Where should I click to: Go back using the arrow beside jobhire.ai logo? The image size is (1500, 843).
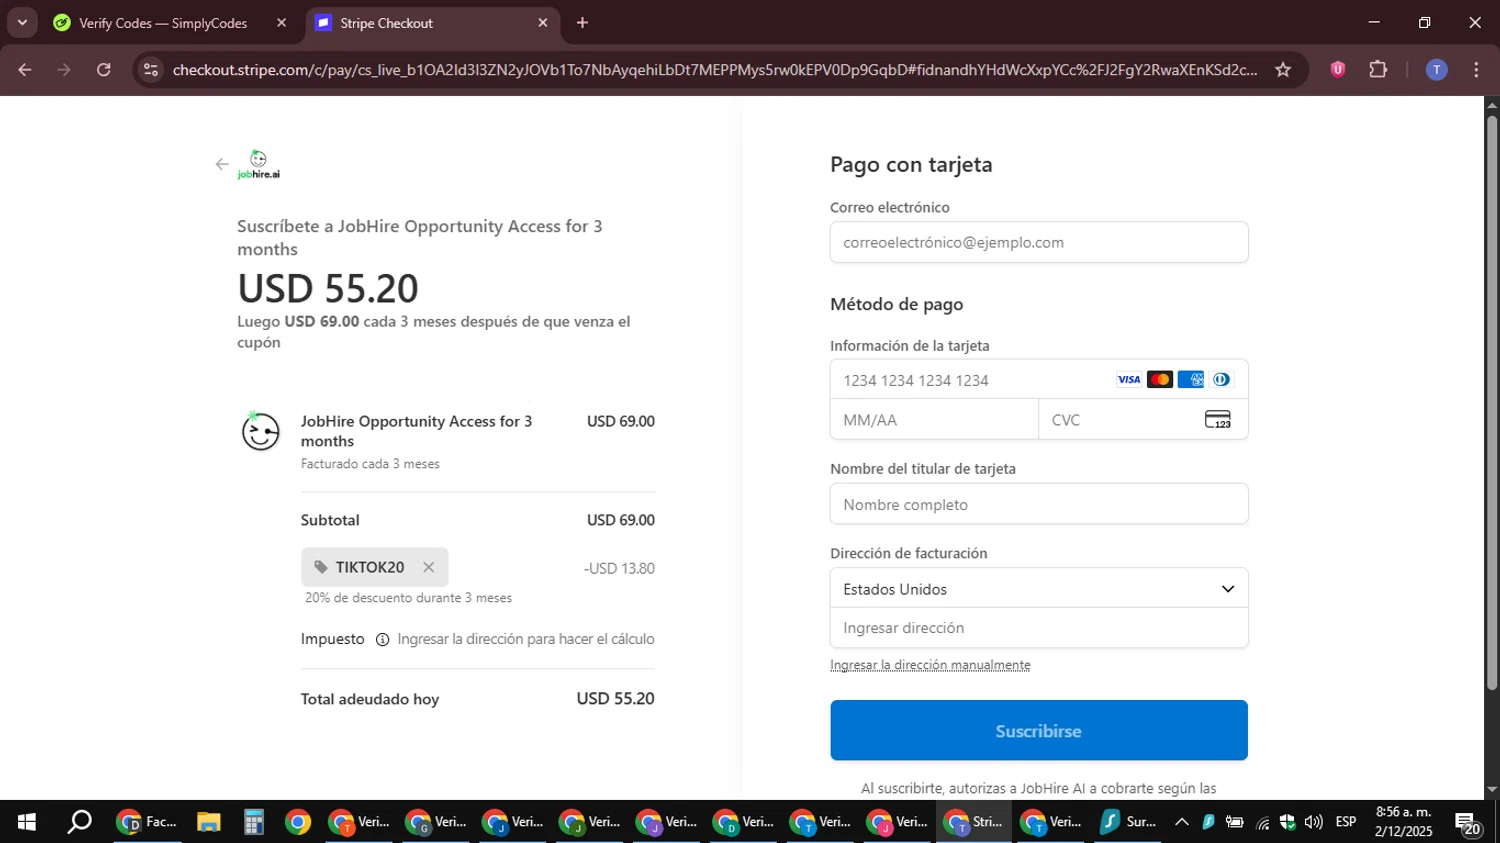pyautogui.click(x=222, y=165)
